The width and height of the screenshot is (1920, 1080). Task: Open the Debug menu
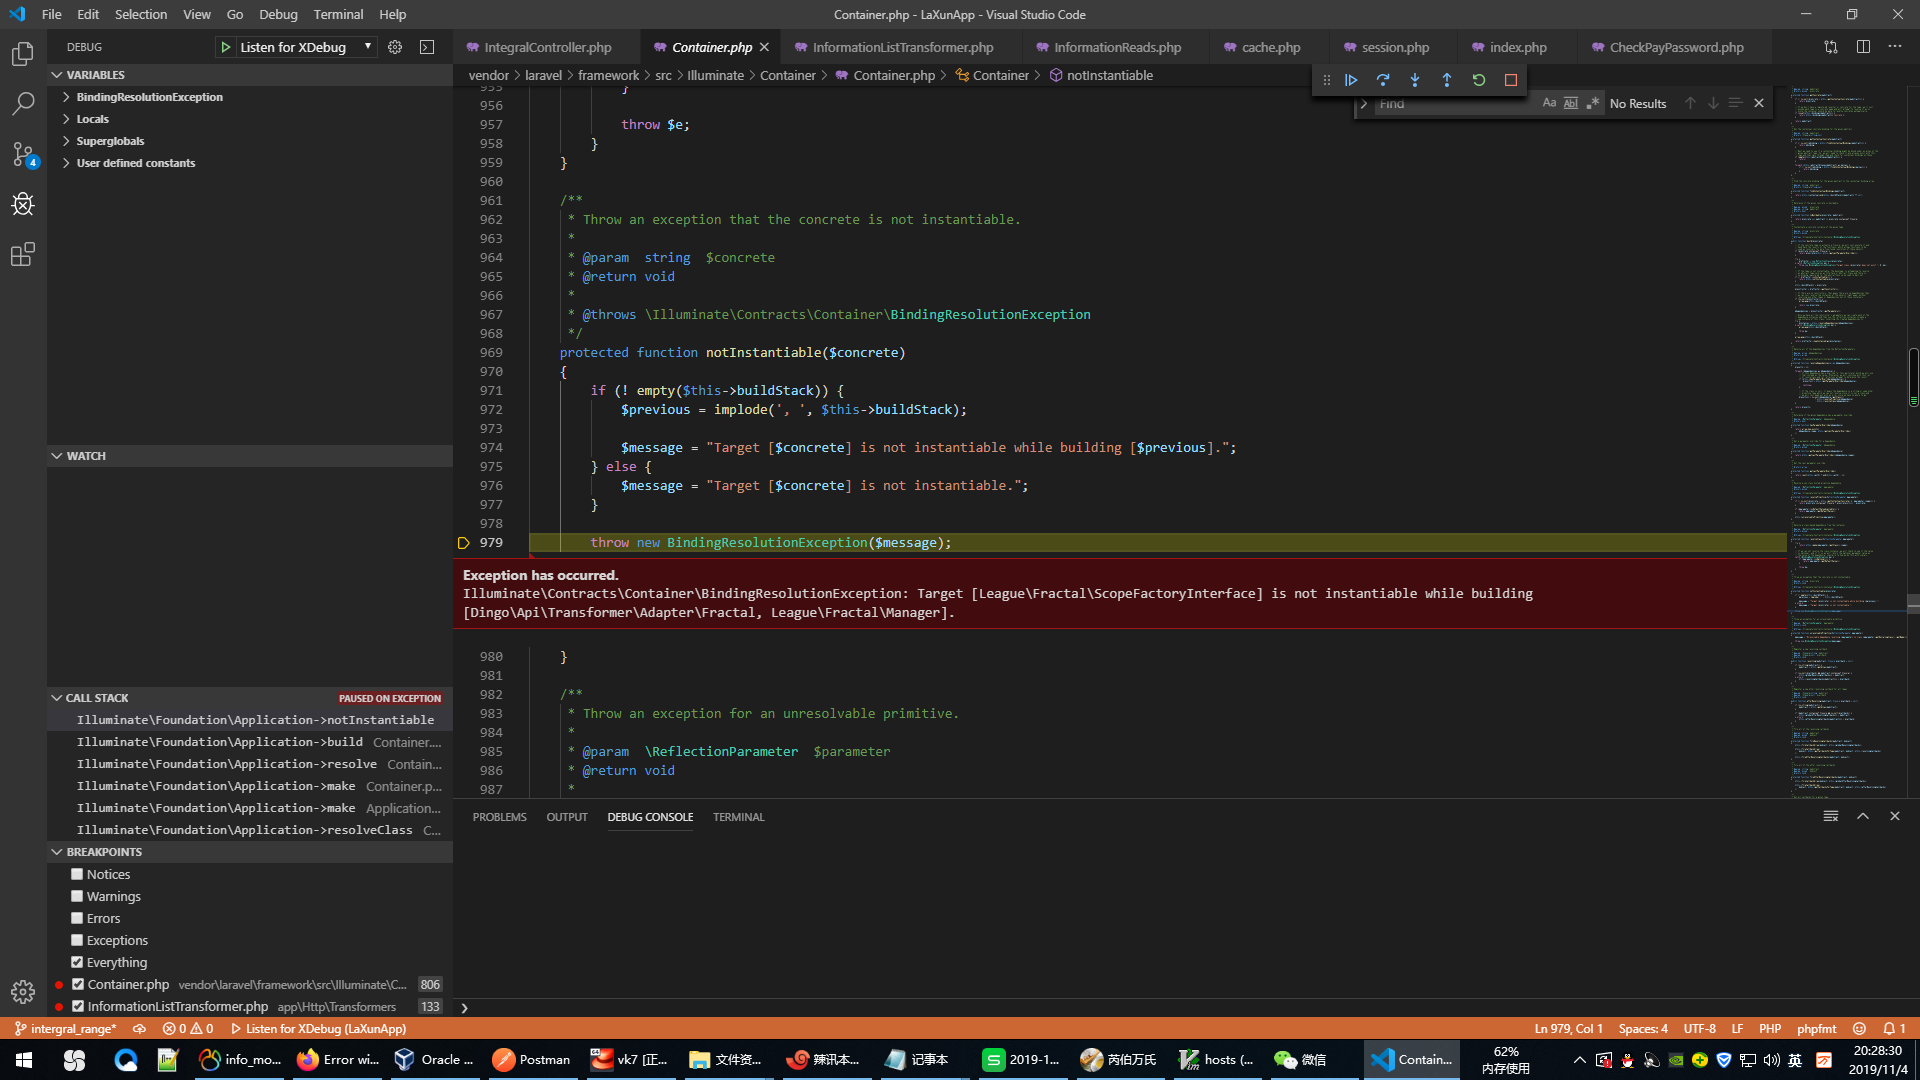278,14
